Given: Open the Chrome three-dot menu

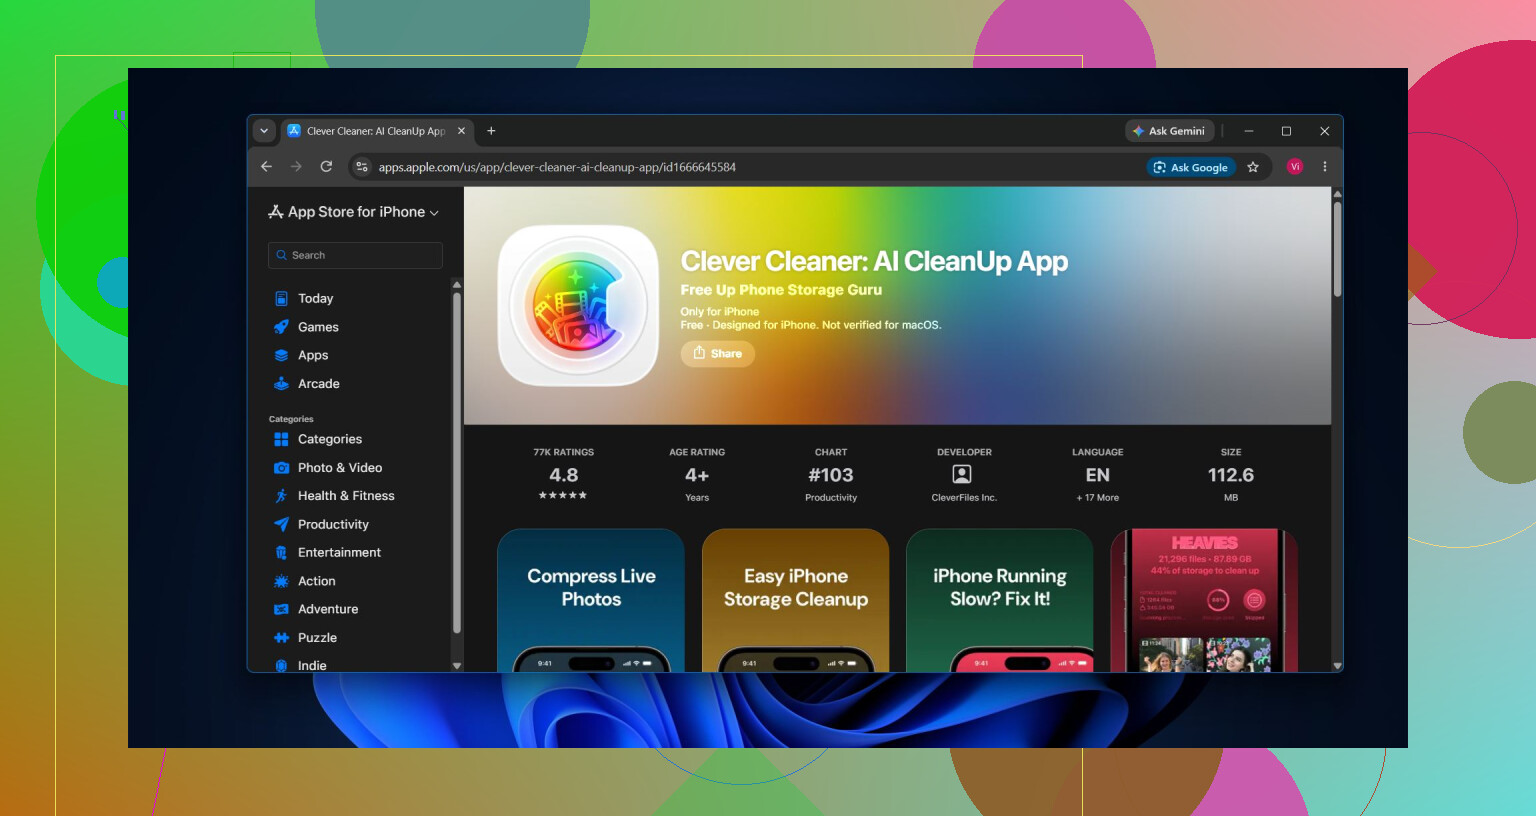Looking at the screenshot, I should (1325, 167).
